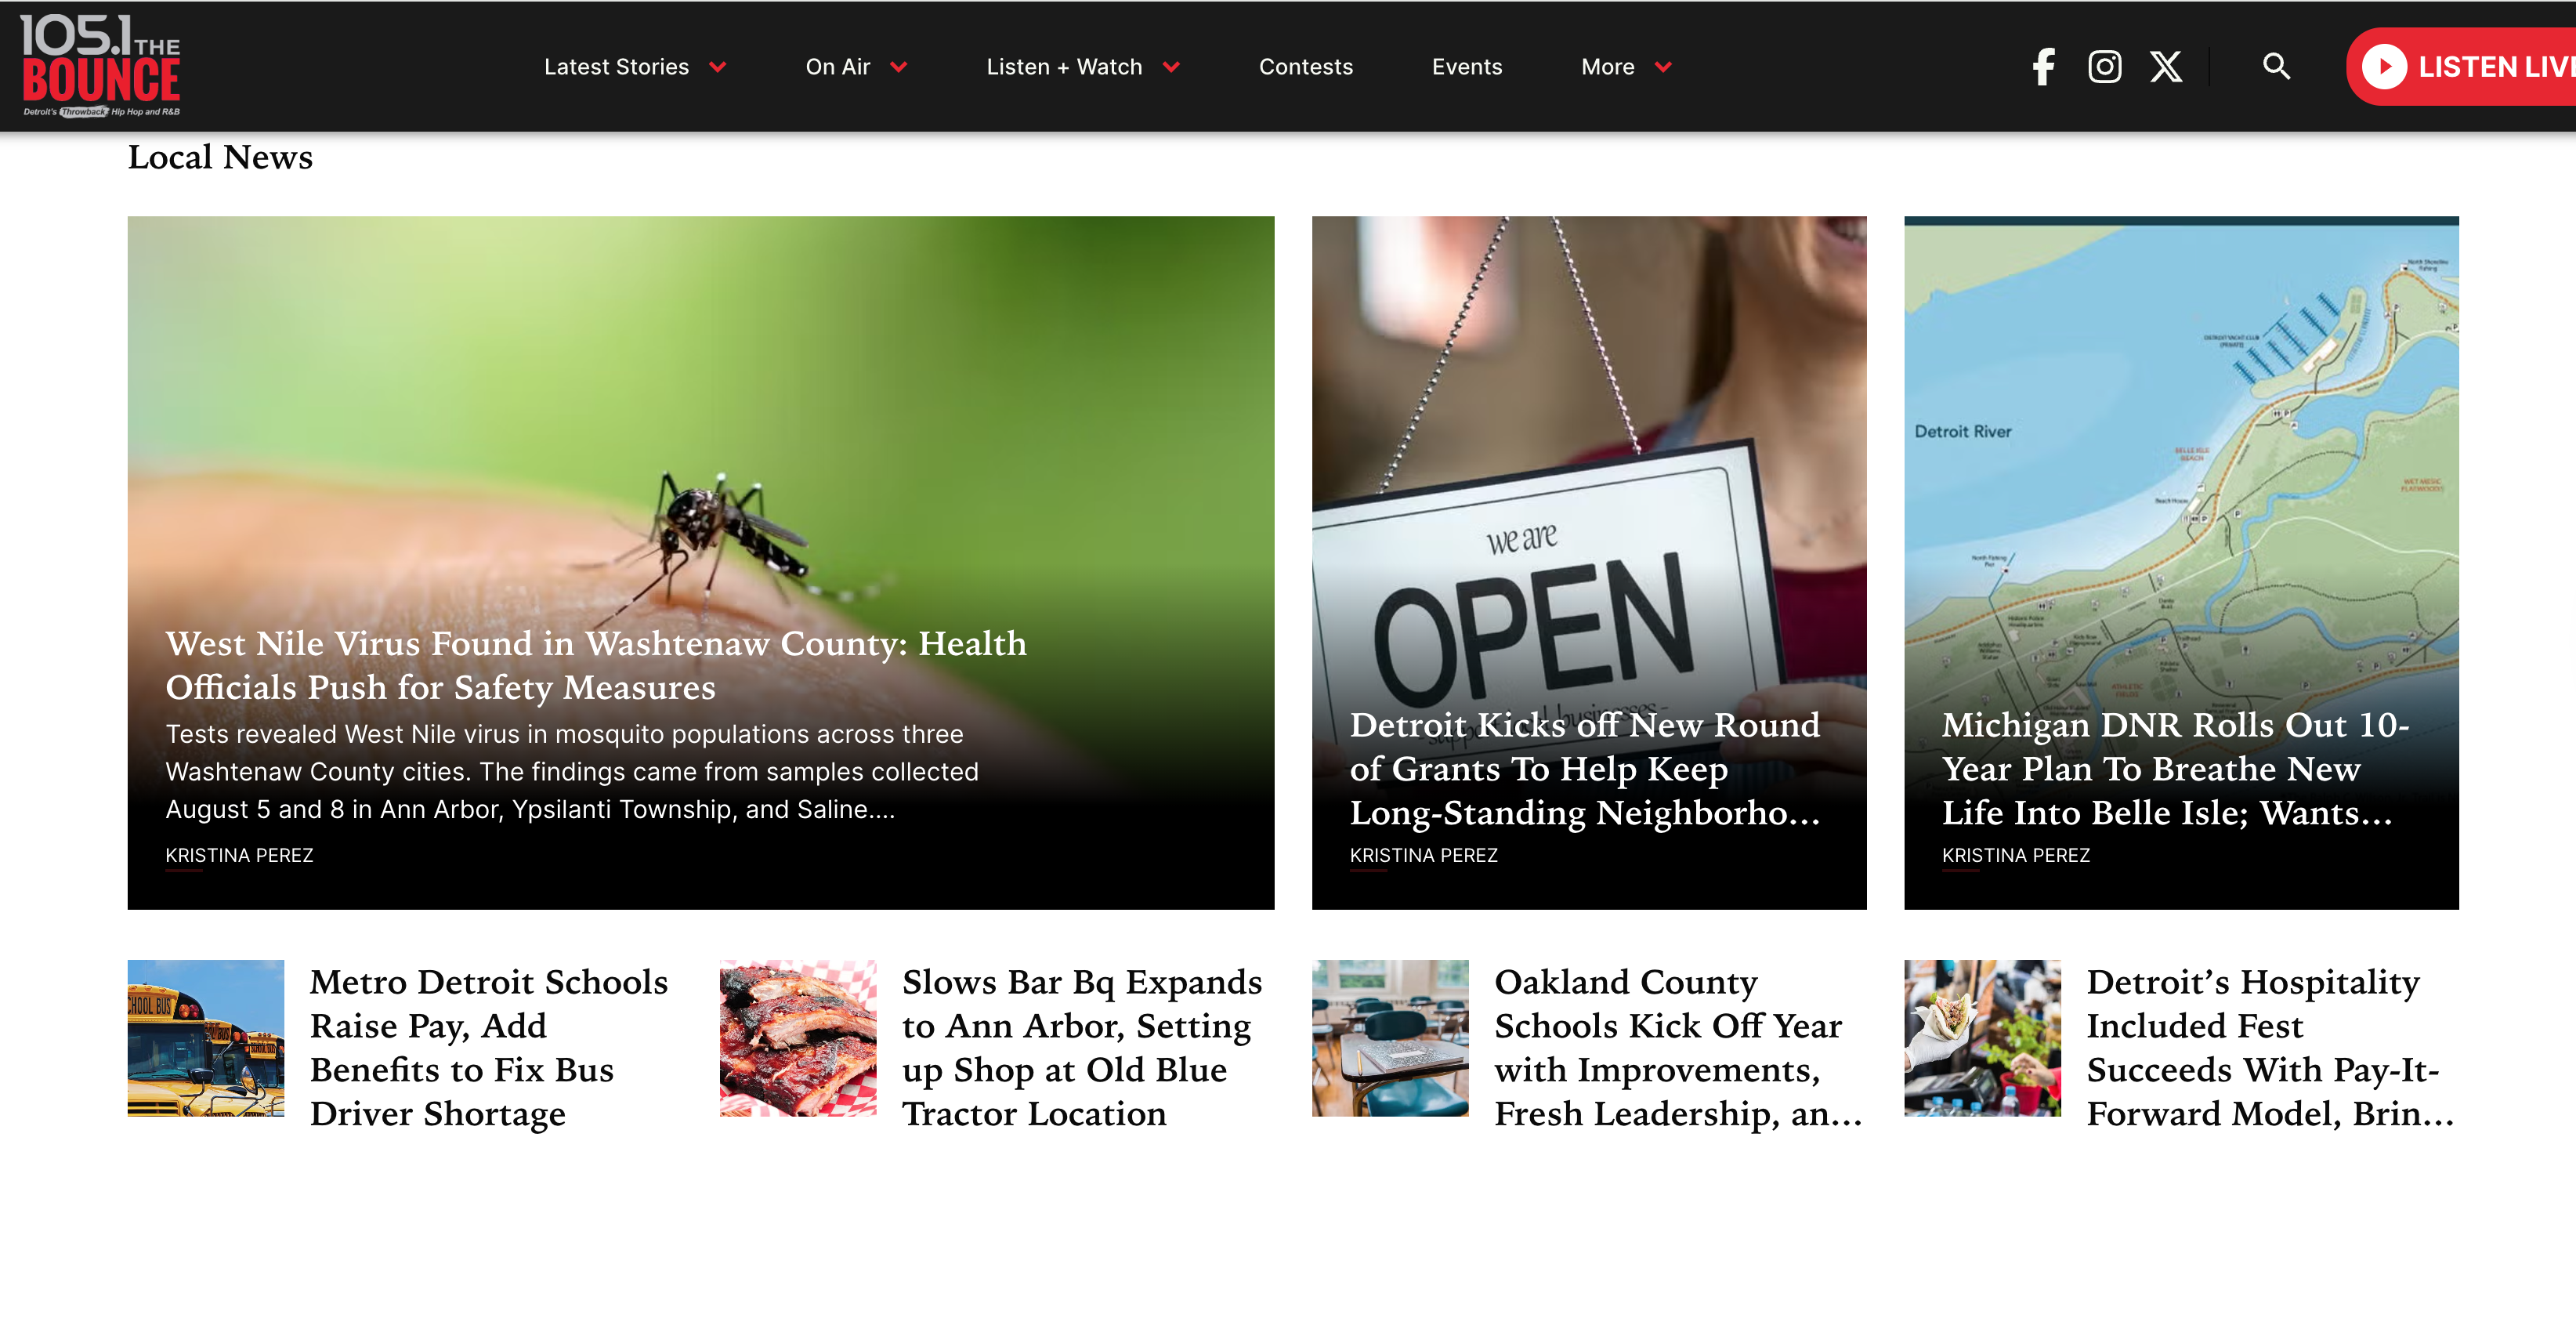
Task: Click the search magnifier icon
Action: [2277, 66]
